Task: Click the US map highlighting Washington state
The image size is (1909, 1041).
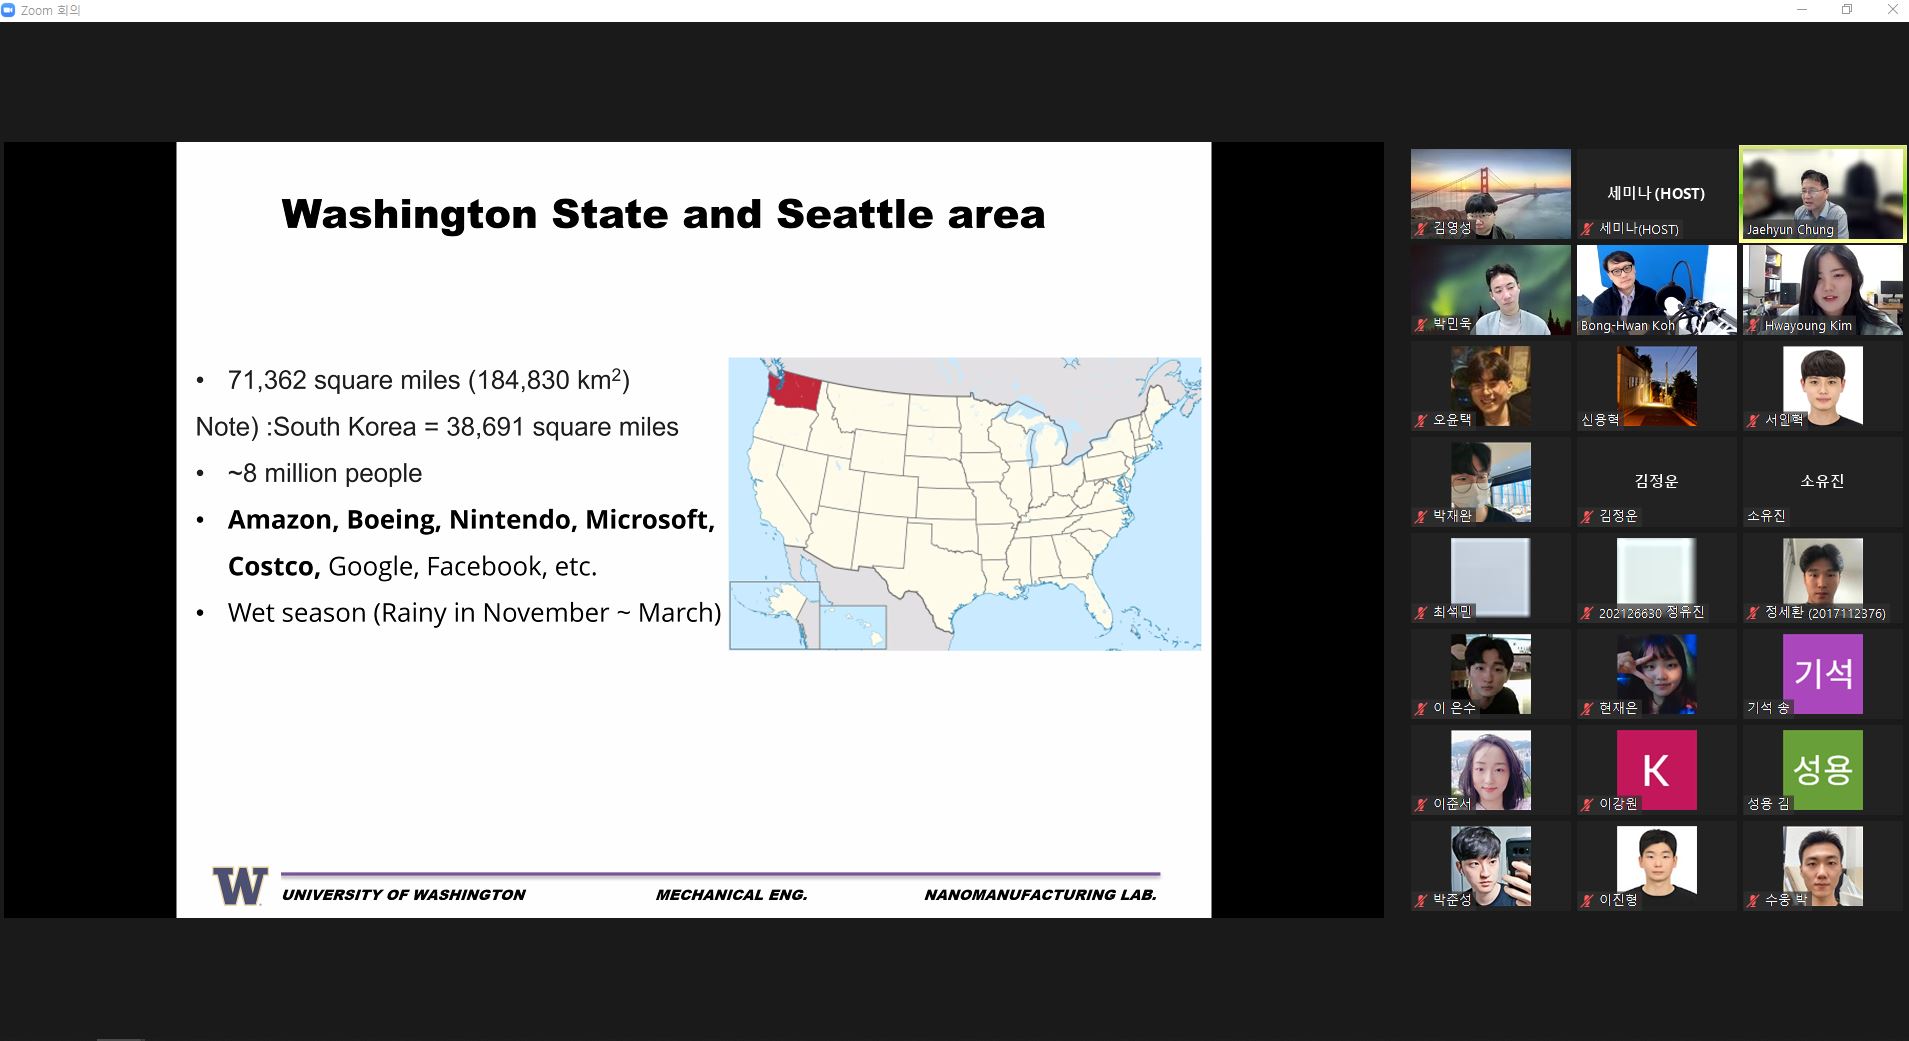Action: [965, 504]
